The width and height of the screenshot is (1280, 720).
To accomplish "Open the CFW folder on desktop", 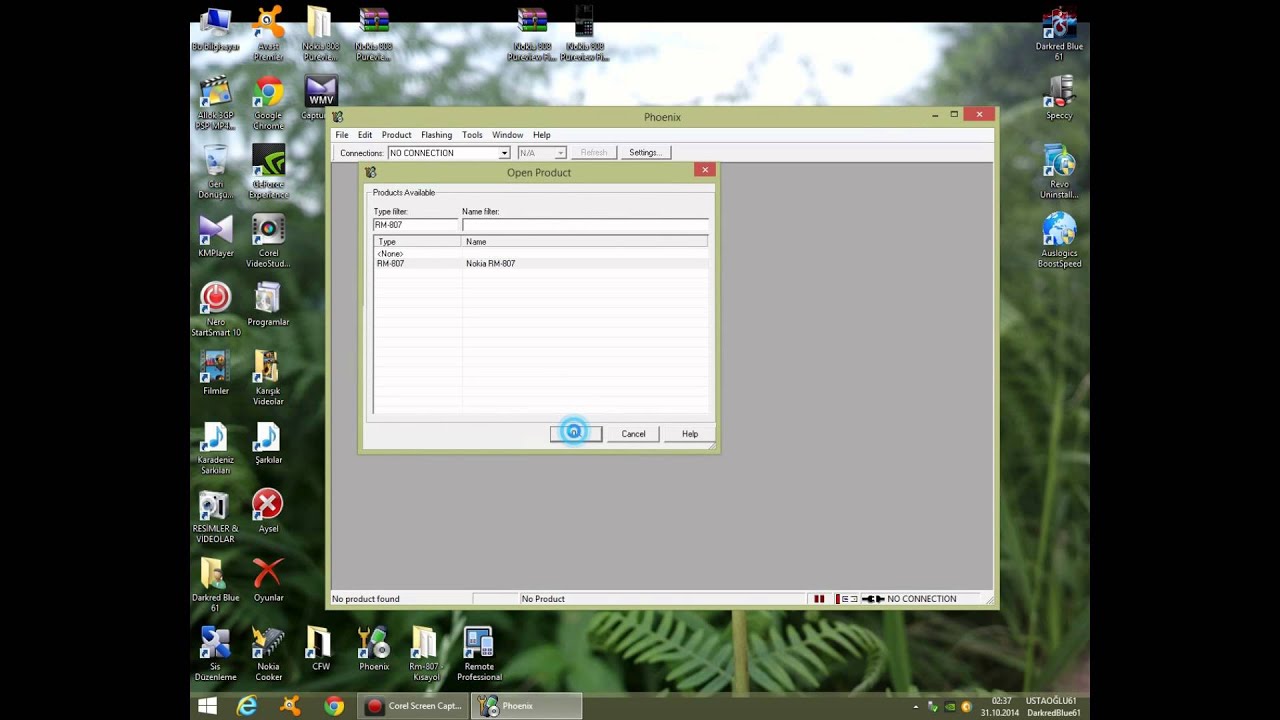I will pos(320,648).
